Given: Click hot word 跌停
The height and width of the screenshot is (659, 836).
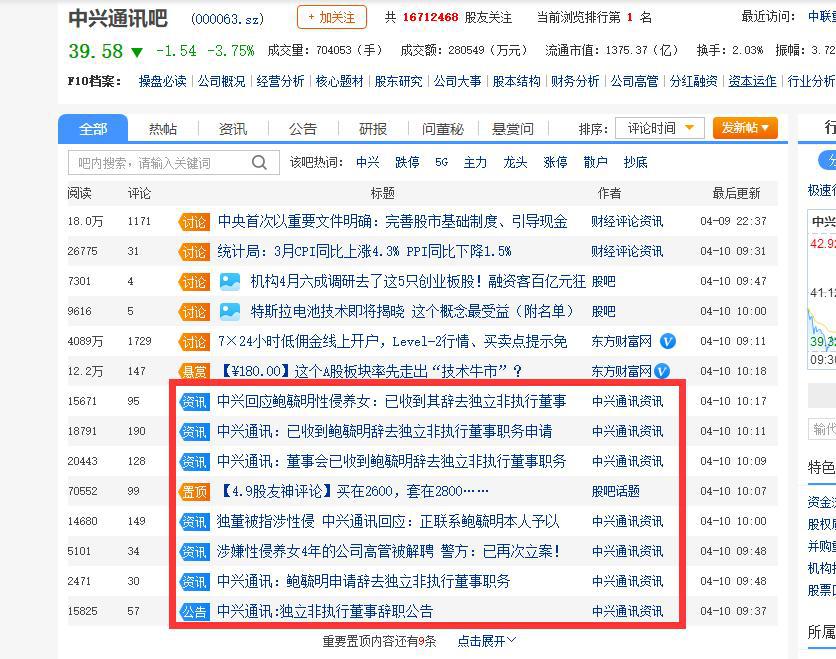Looking at the screenshot, I should (x=407, y=162).
